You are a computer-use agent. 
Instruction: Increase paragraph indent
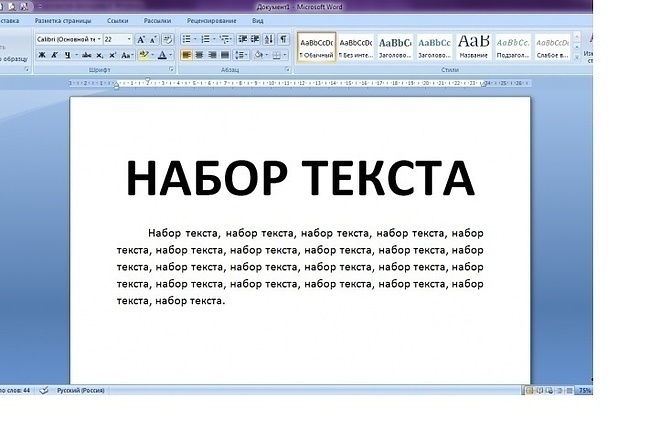pyautogui.click(x=255, y=40)
